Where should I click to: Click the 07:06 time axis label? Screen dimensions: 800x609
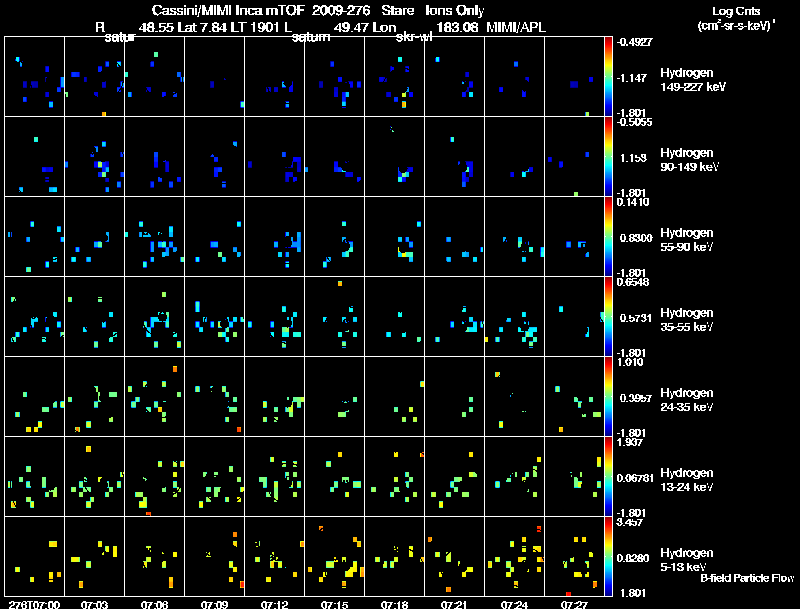click(x=154, y=604)
